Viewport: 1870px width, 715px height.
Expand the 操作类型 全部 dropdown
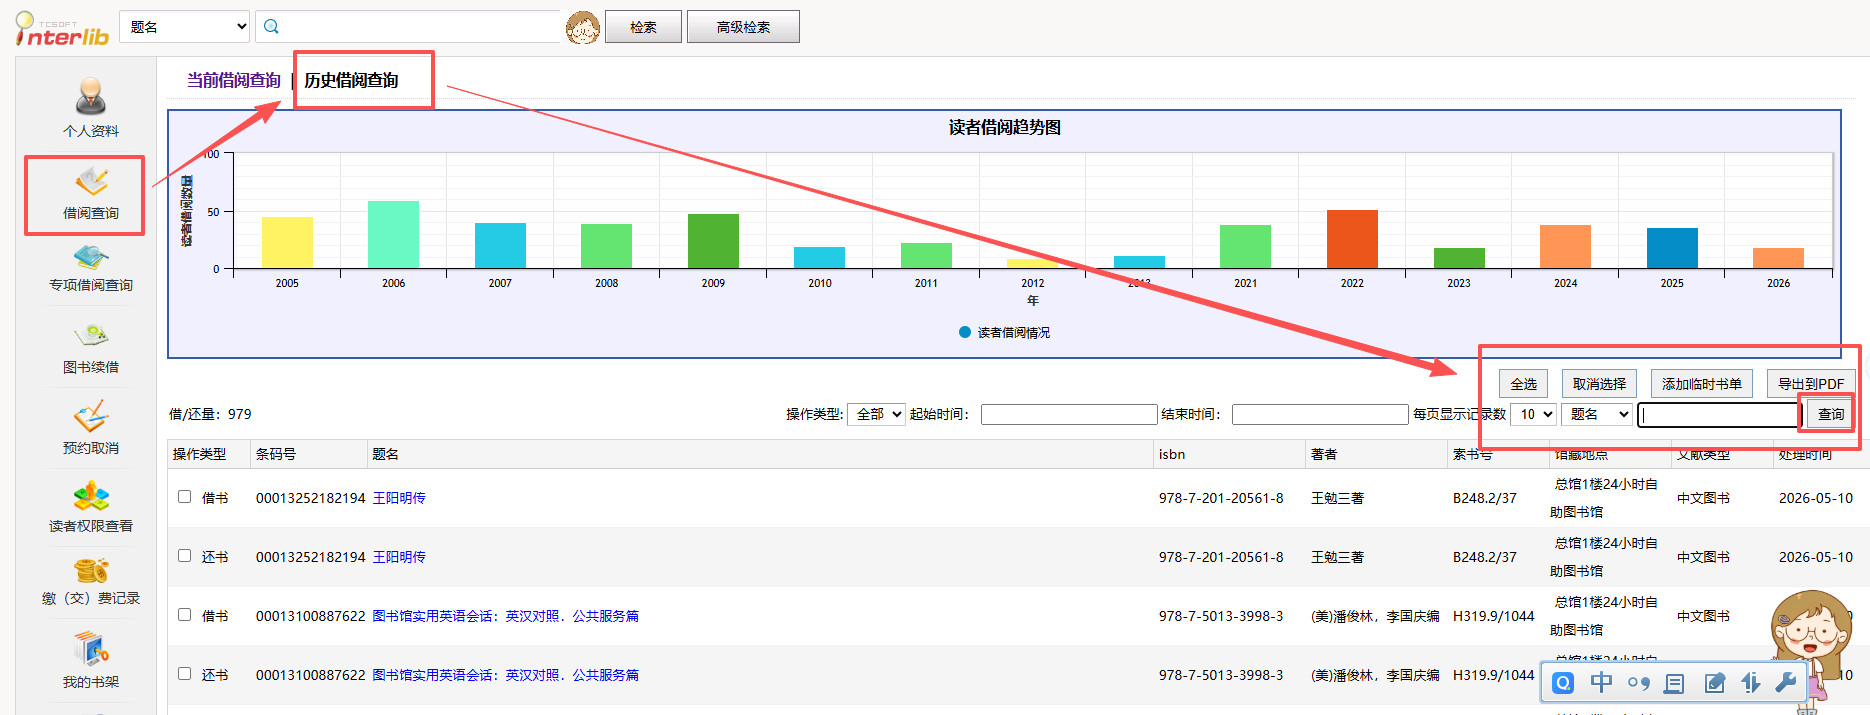pyautogui.click(x=876, y=414)
